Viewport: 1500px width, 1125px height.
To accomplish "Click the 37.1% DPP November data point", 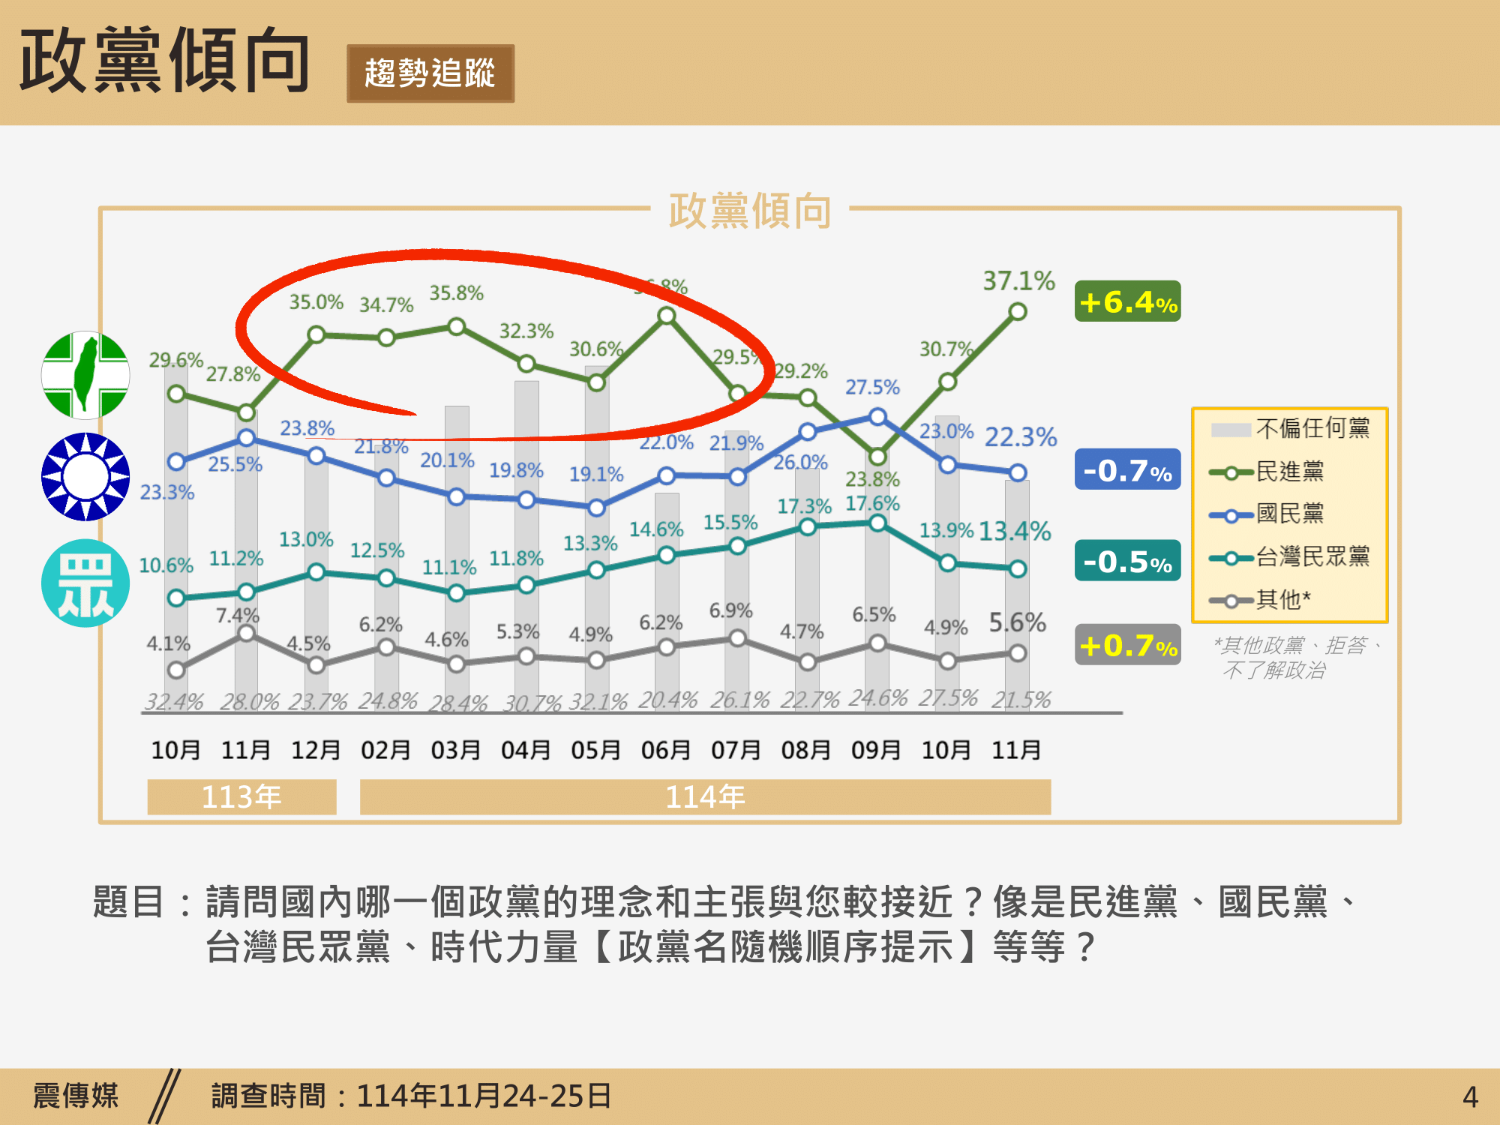I will click(1017, 312).
